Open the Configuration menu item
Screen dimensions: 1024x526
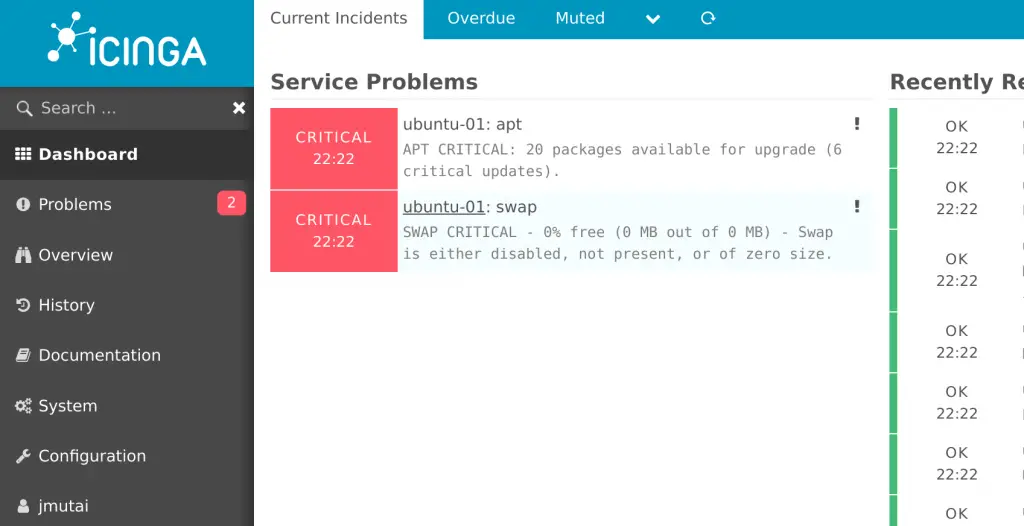pos(127,456)
